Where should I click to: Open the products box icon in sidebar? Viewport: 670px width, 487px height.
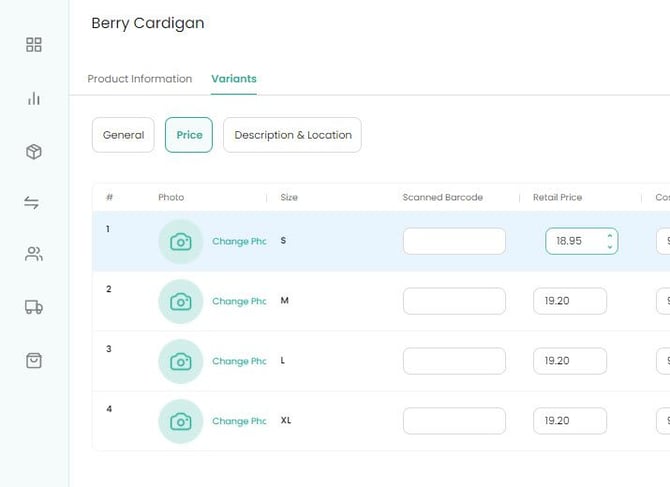pos(34,151)
